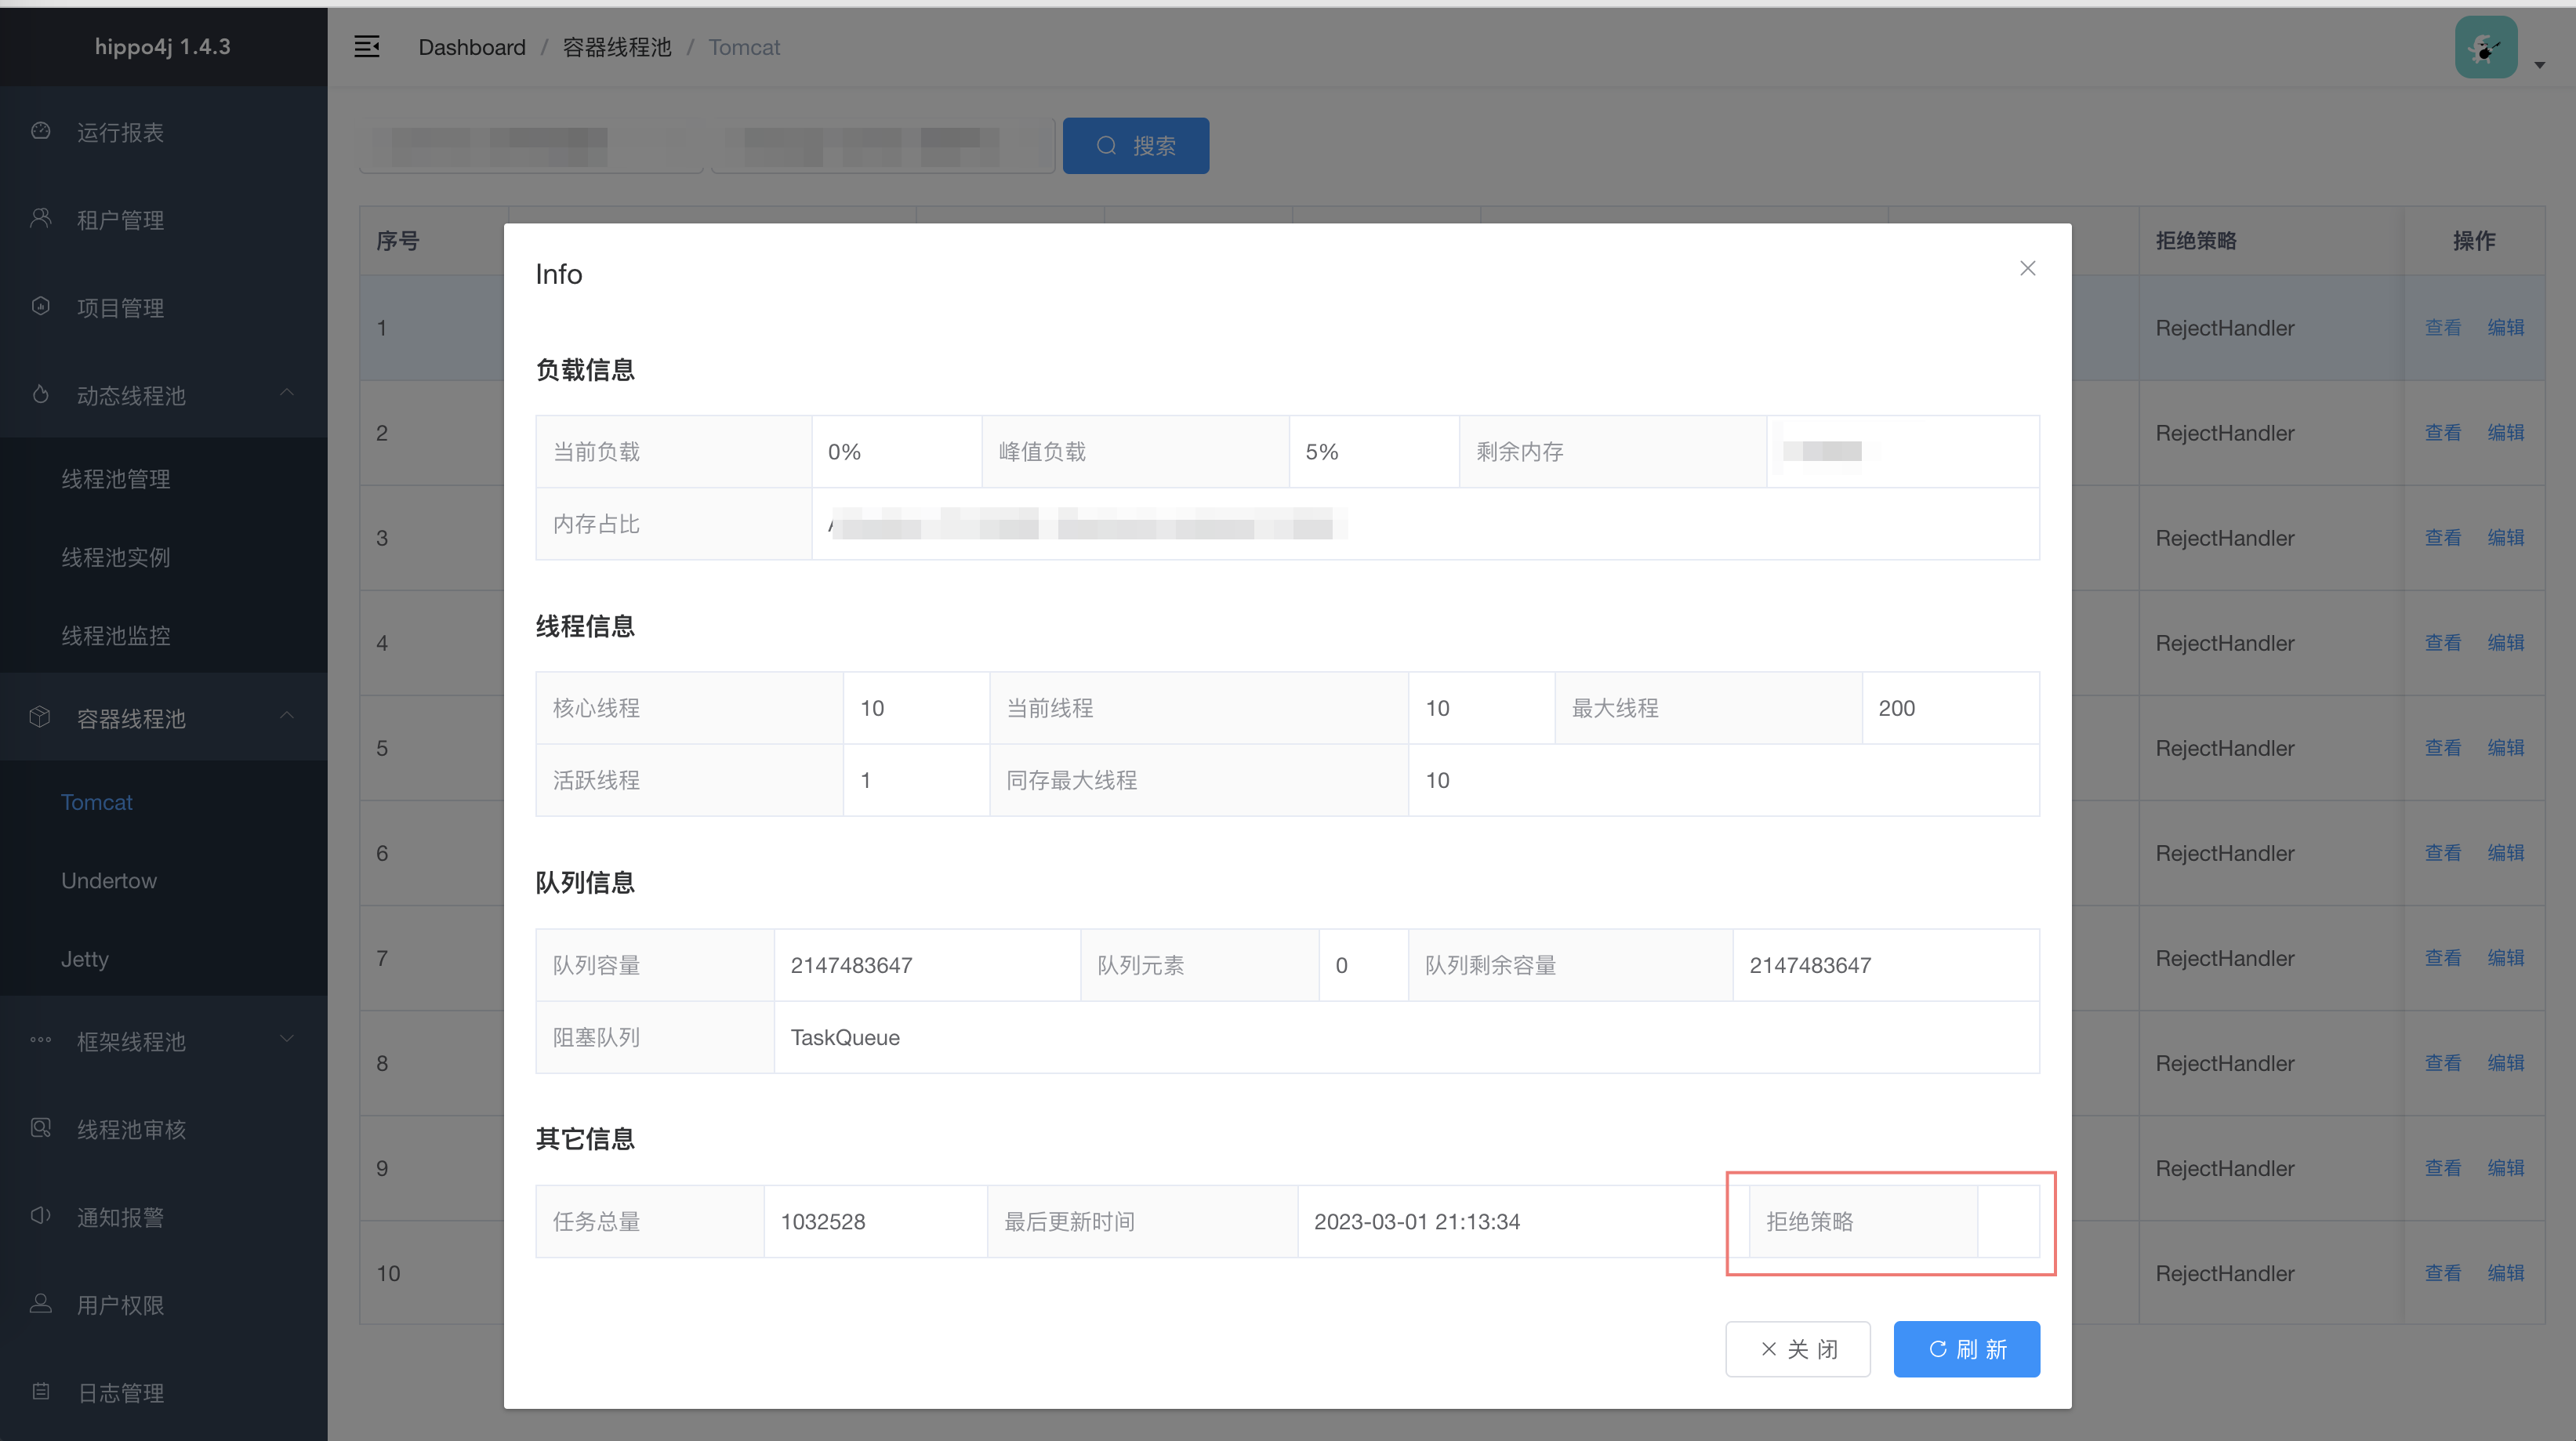Select 任务总量 value 1032528
Viewport: 2576px width, 1441px height.
point(823,1221)
